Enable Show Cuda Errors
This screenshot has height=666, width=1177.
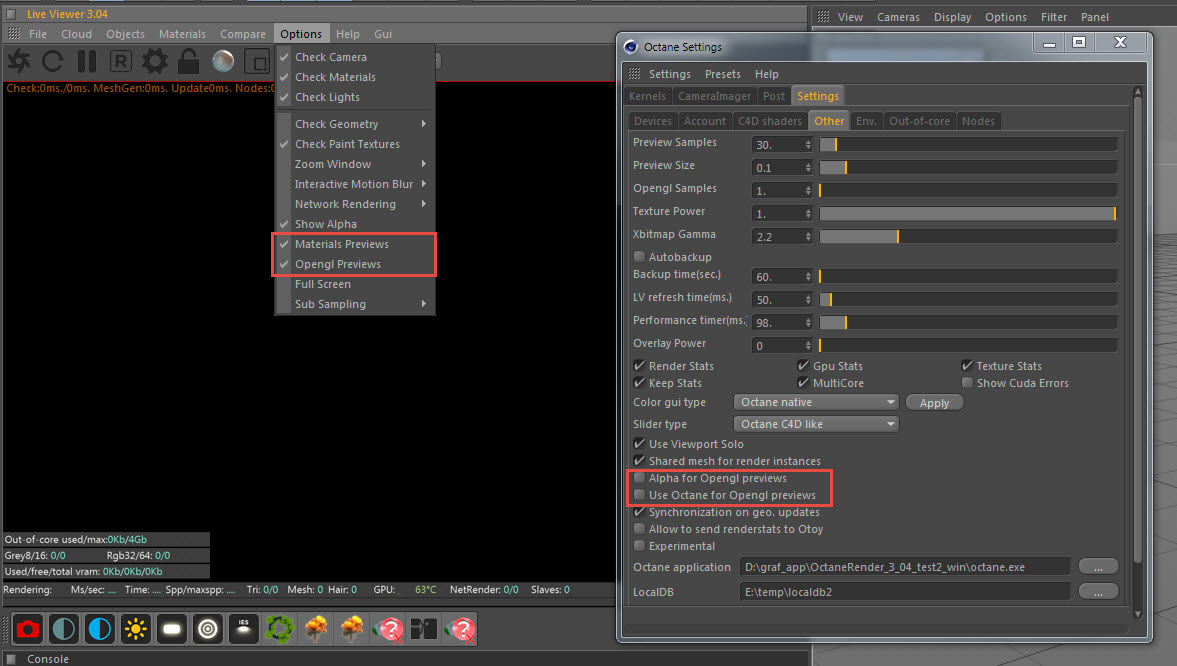click(967, 383)
